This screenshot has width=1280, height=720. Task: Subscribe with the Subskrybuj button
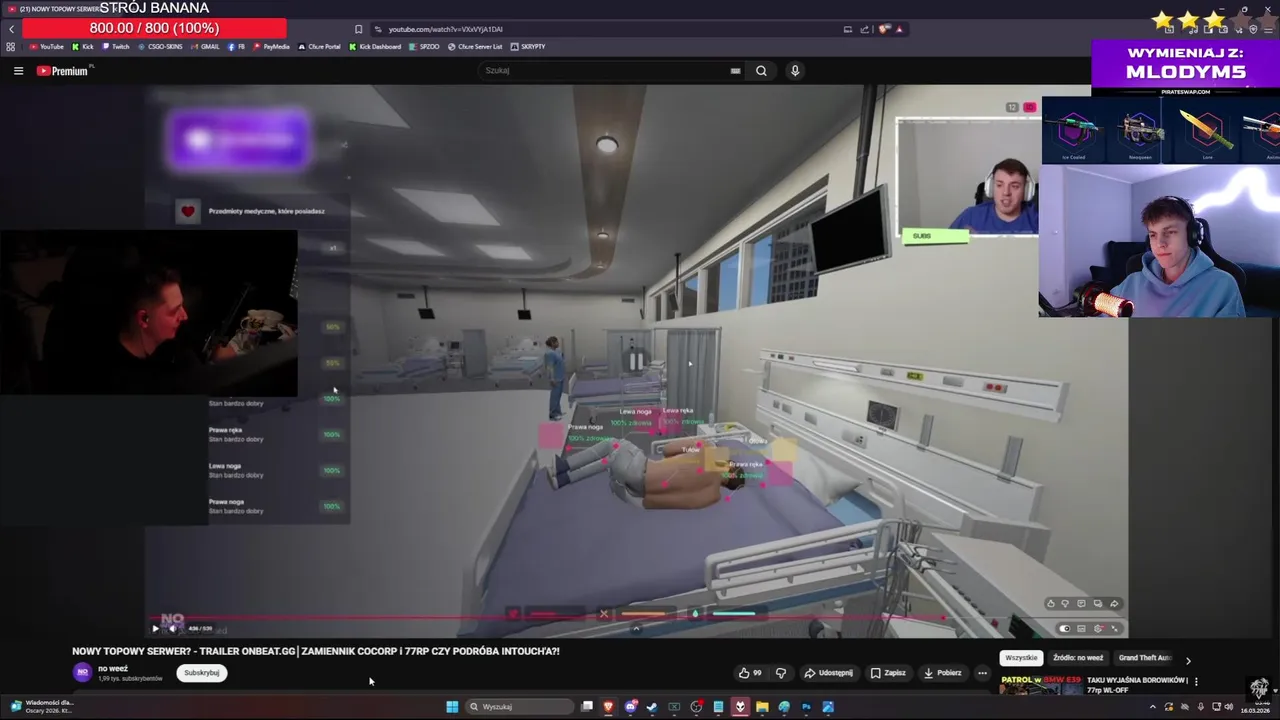(x=201, y=673)
